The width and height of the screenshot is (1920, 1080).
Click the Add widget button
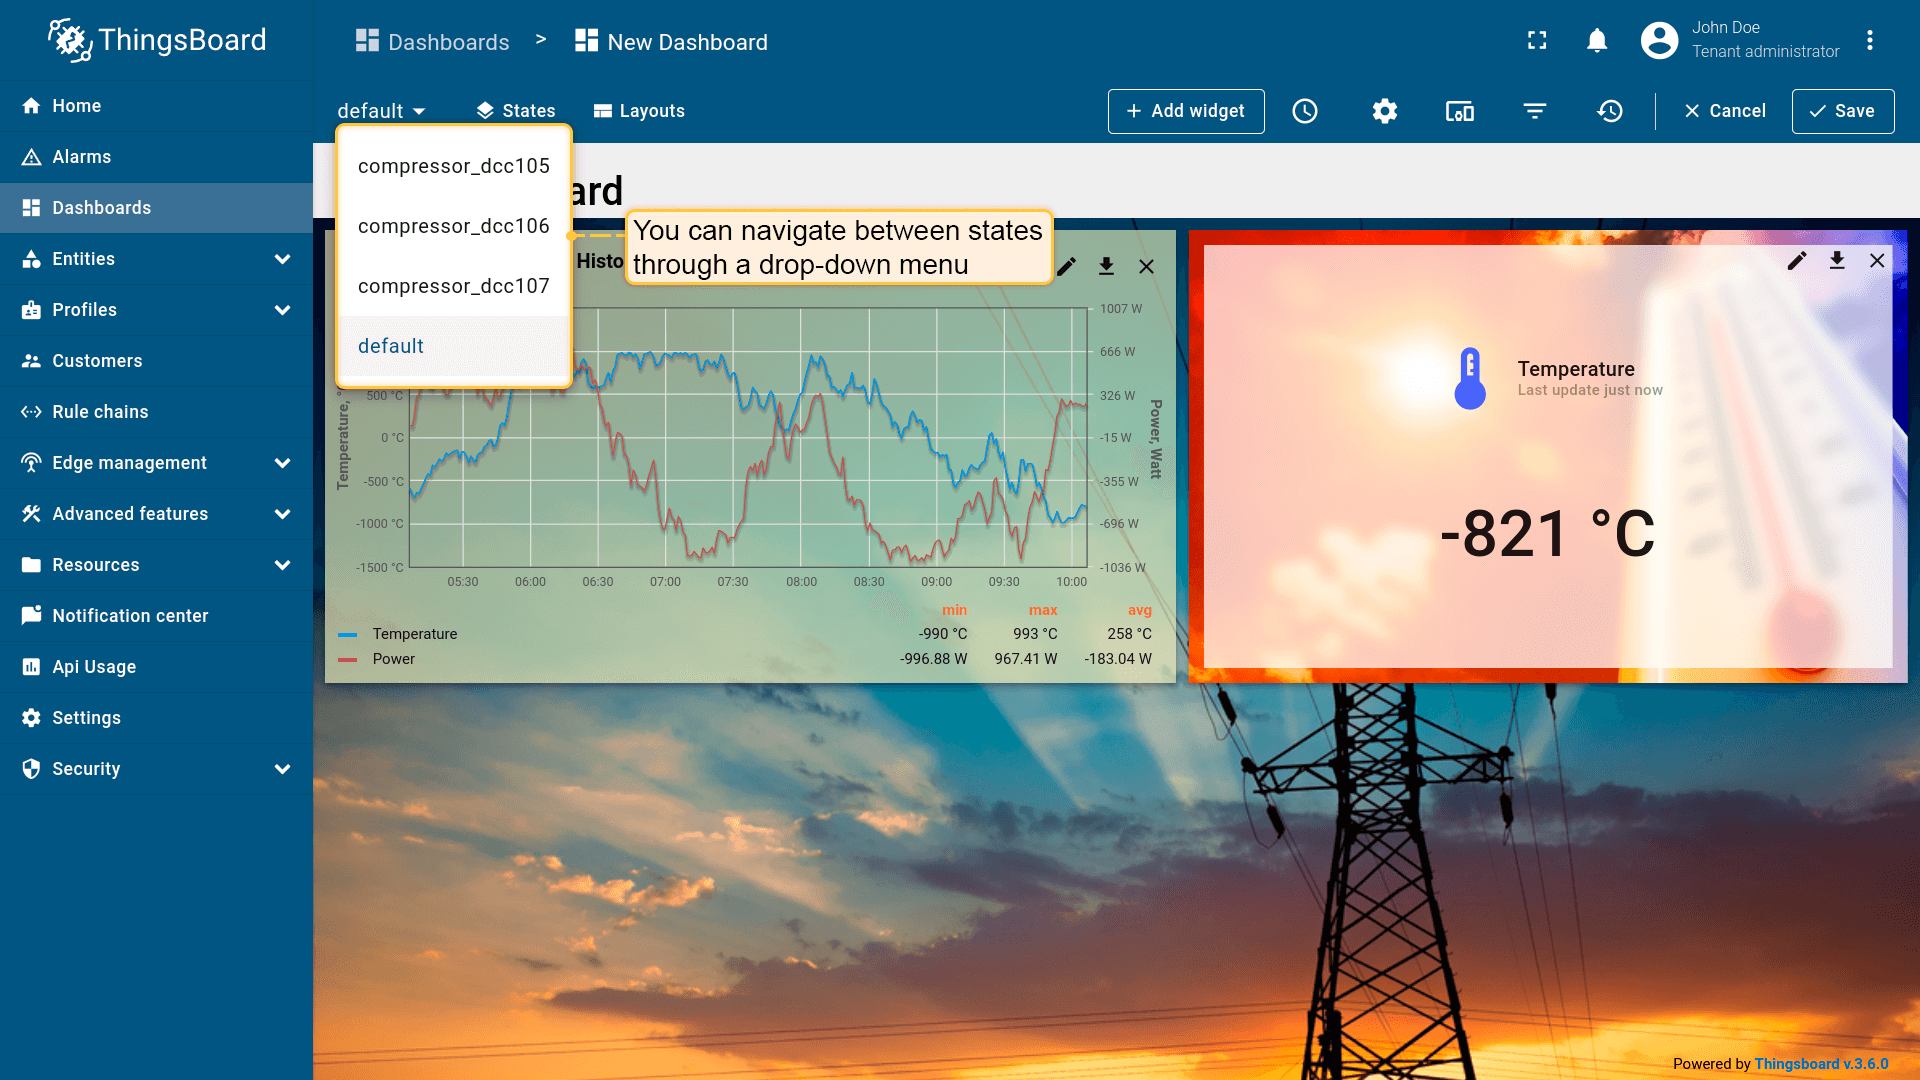coord(1186,111)
